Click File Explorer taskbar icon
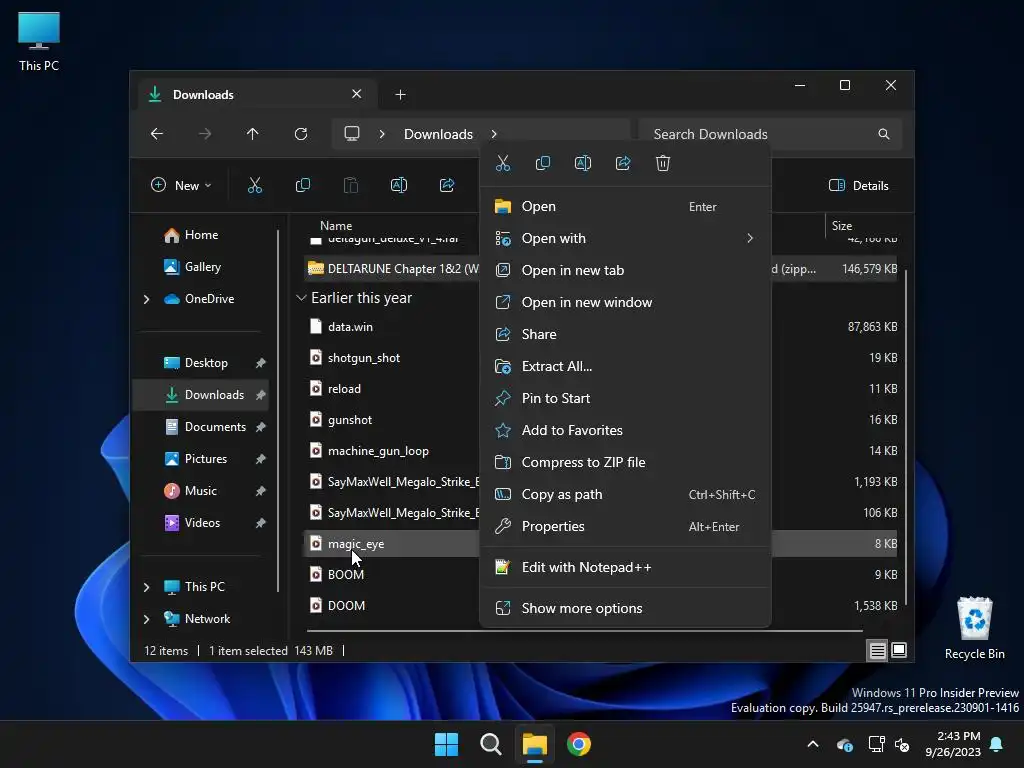 tap(534, 744)
